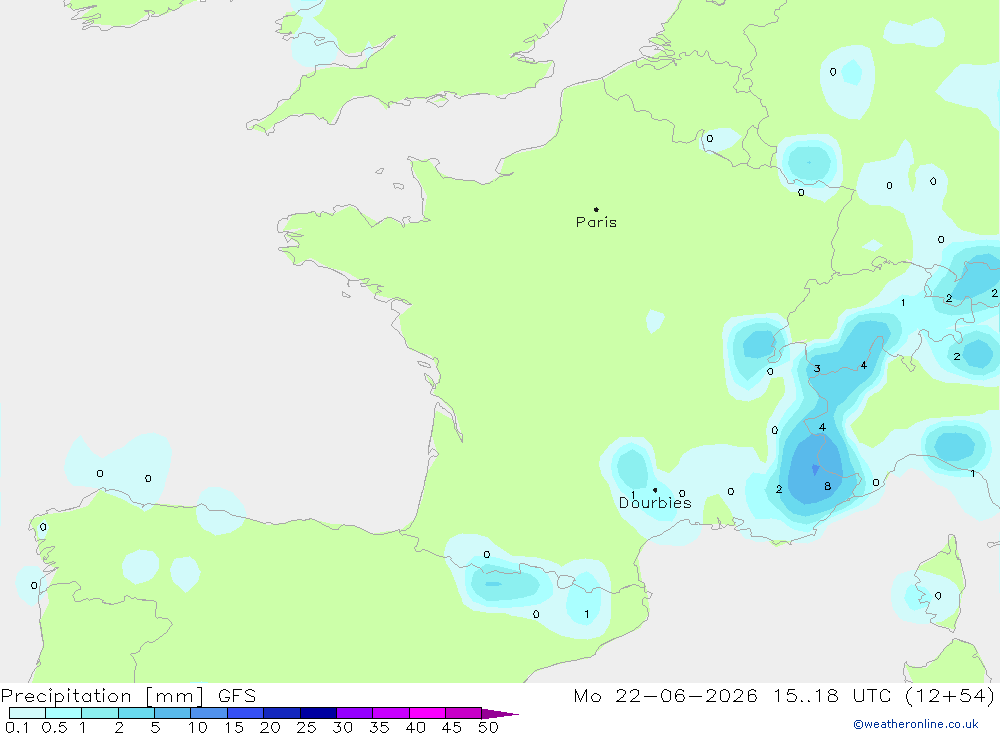The image size is (1000, 733).
Task: Pick the legend swatch between 2 and 5
Action: [136, 713]
